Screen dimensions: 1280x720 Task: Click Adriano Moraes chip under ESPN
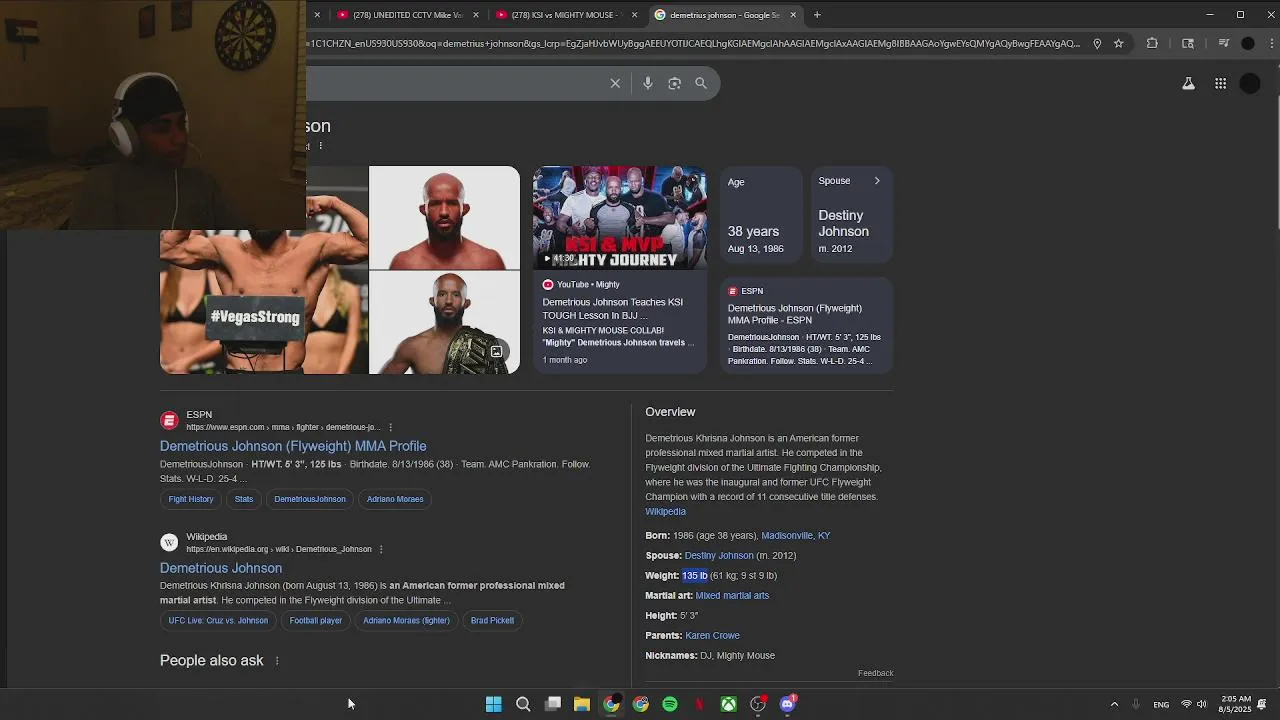tap(395, 499)
